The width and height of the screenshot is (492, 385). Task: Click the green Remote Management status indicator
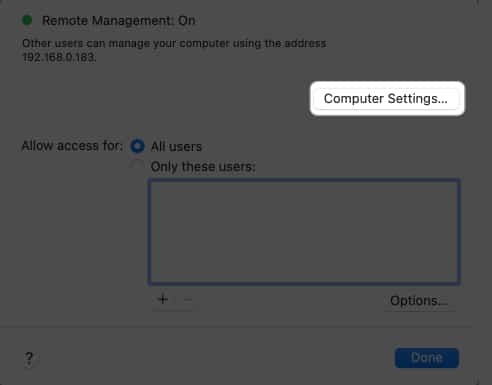pos(27,20)
